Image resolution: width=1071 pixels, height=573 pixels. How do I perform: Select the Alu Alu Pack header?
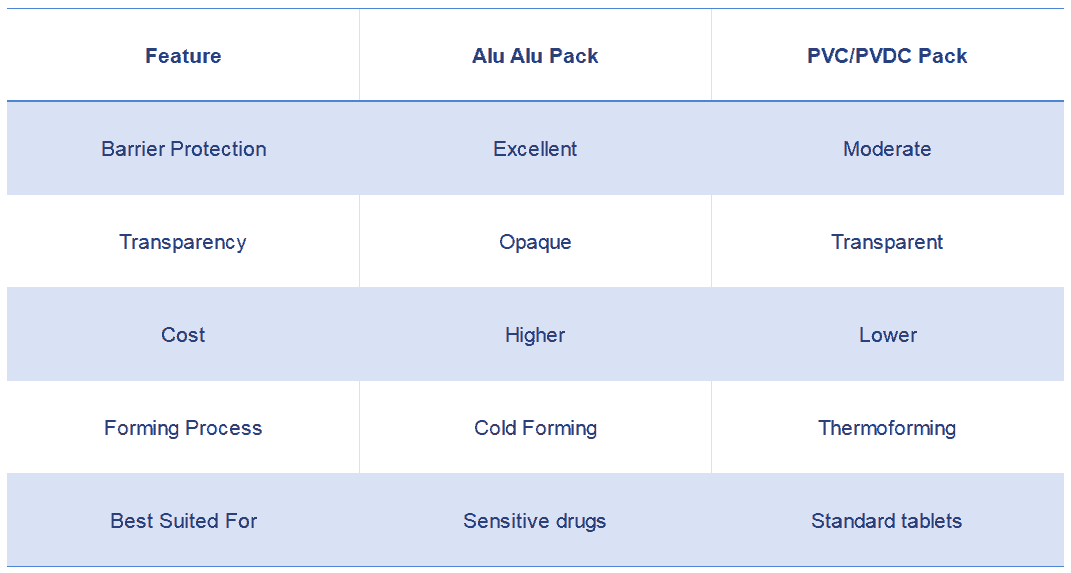pos(535,56)
